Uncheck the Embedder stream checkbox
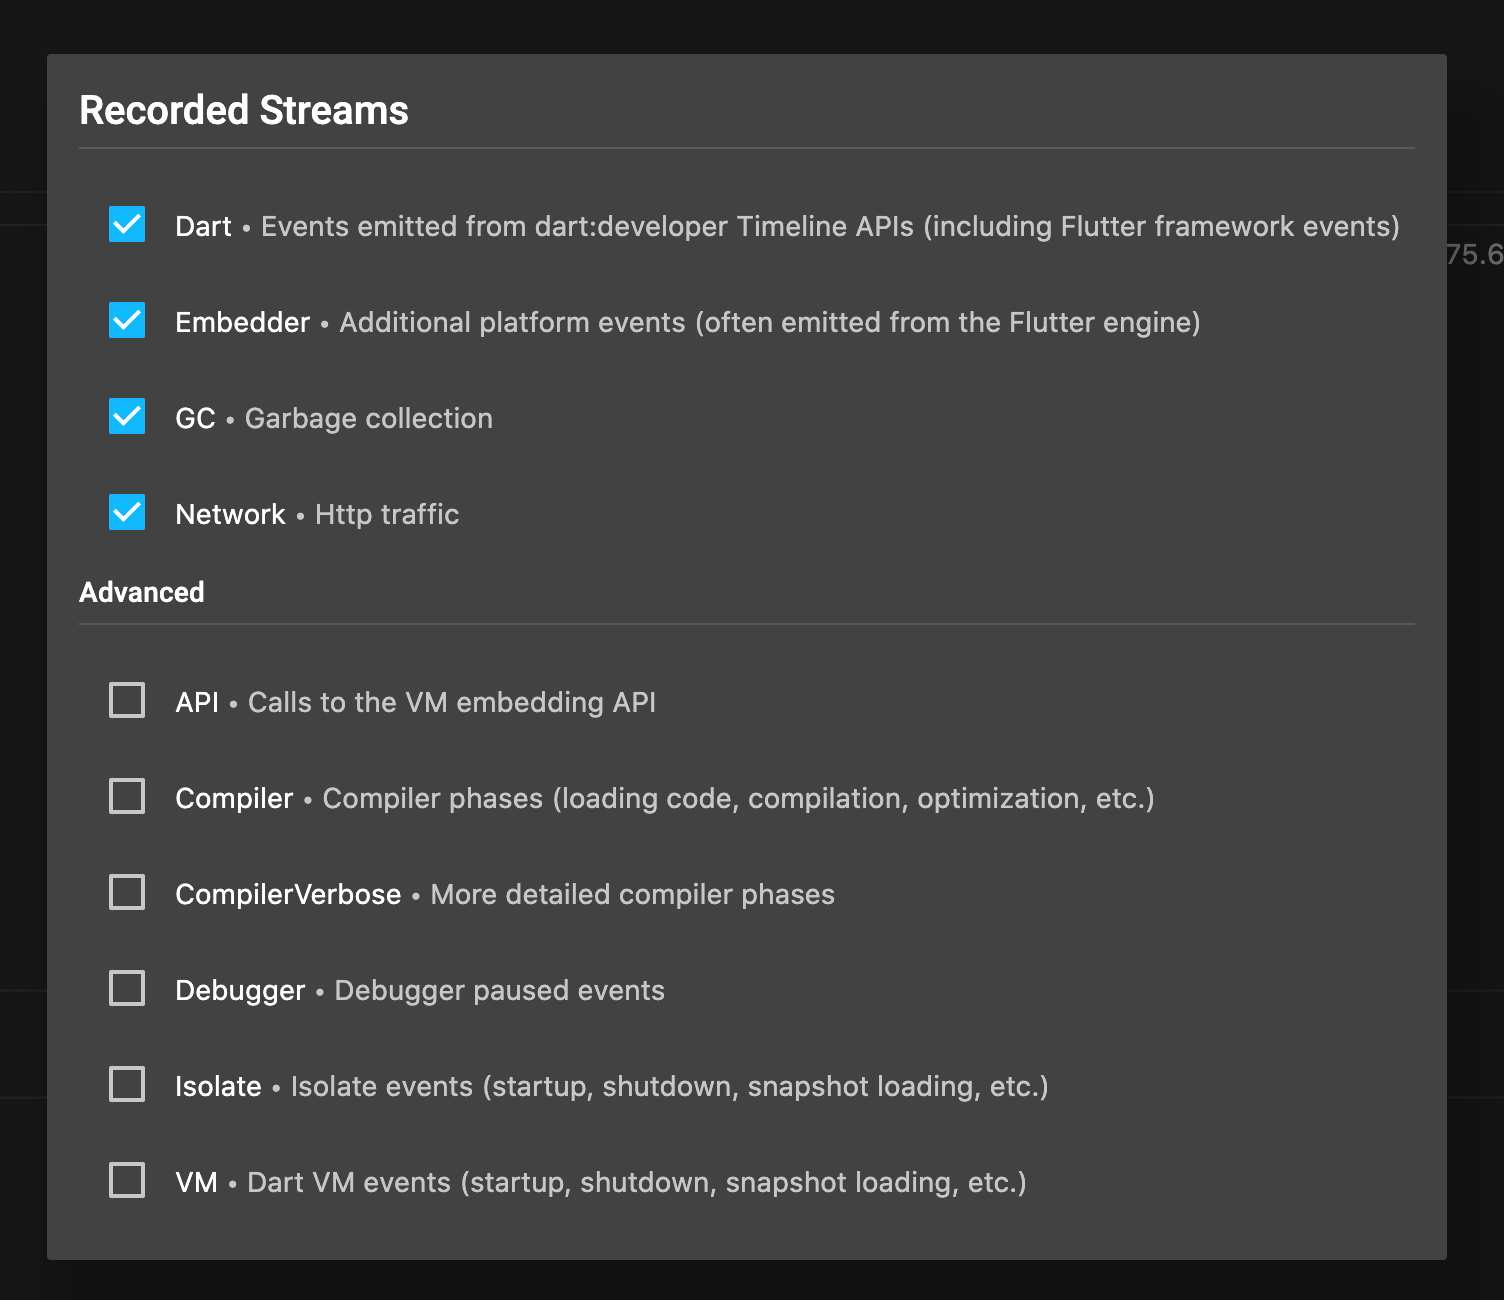 click(126, 321)
